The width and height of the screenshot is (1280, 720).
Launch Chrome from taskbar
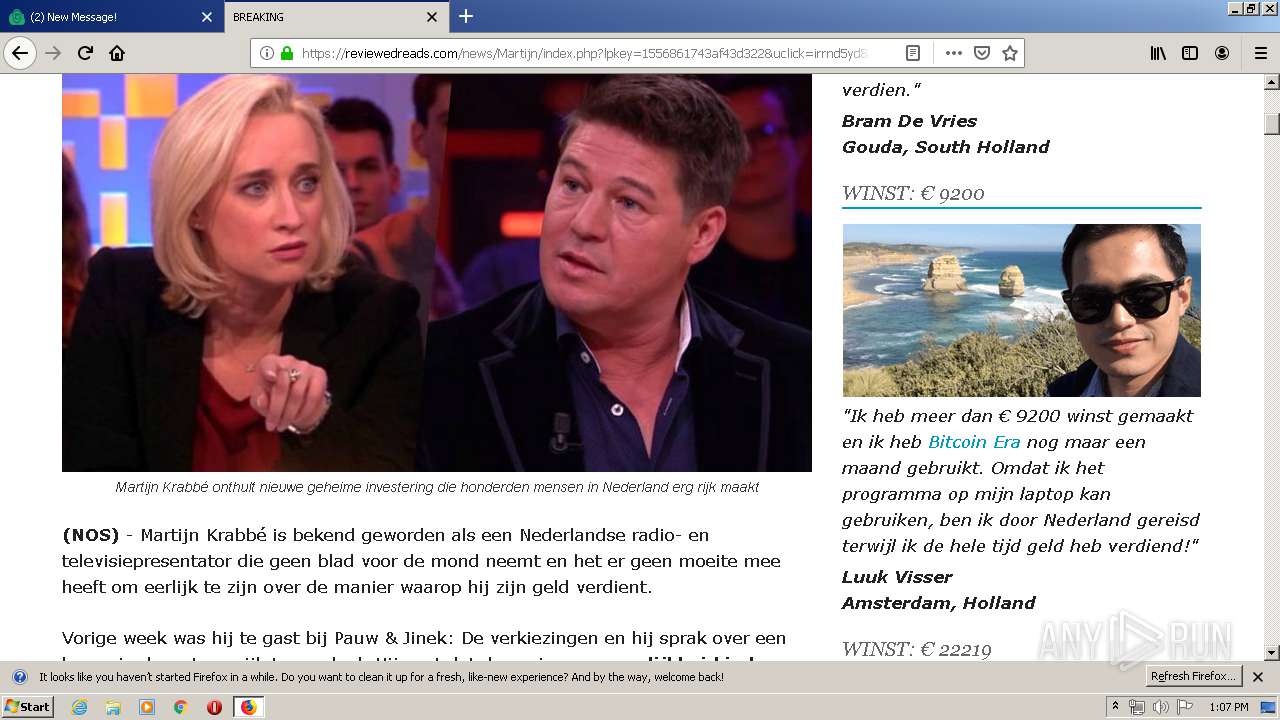tap(181, 707)
